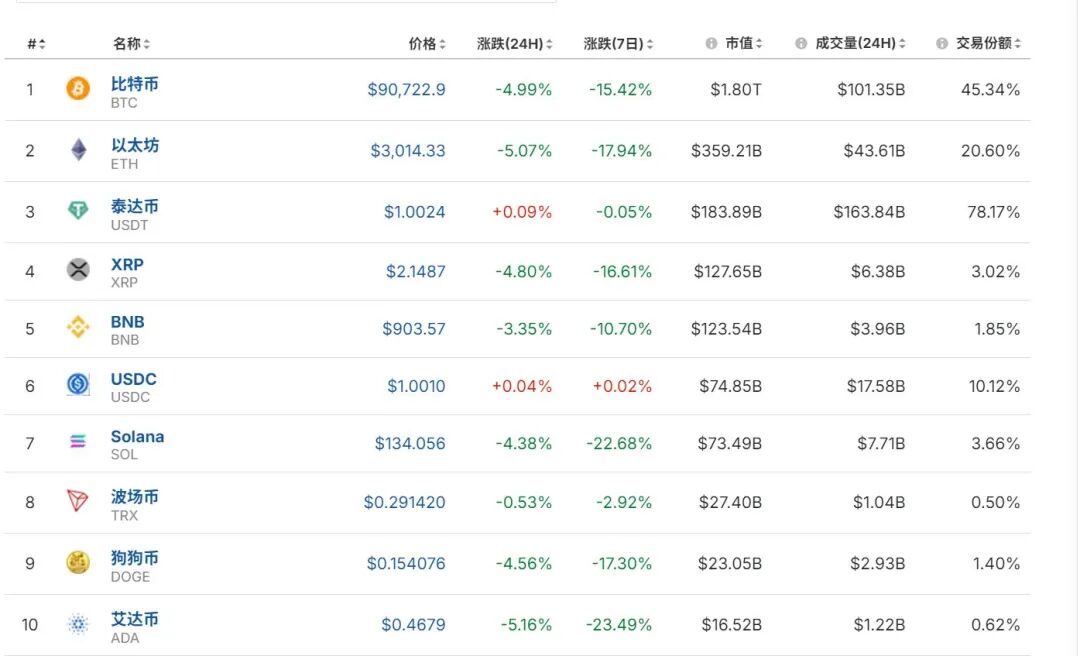Click the USDC blue coin icon
Screen dimensions: 1080x656
tap(78, 385)
